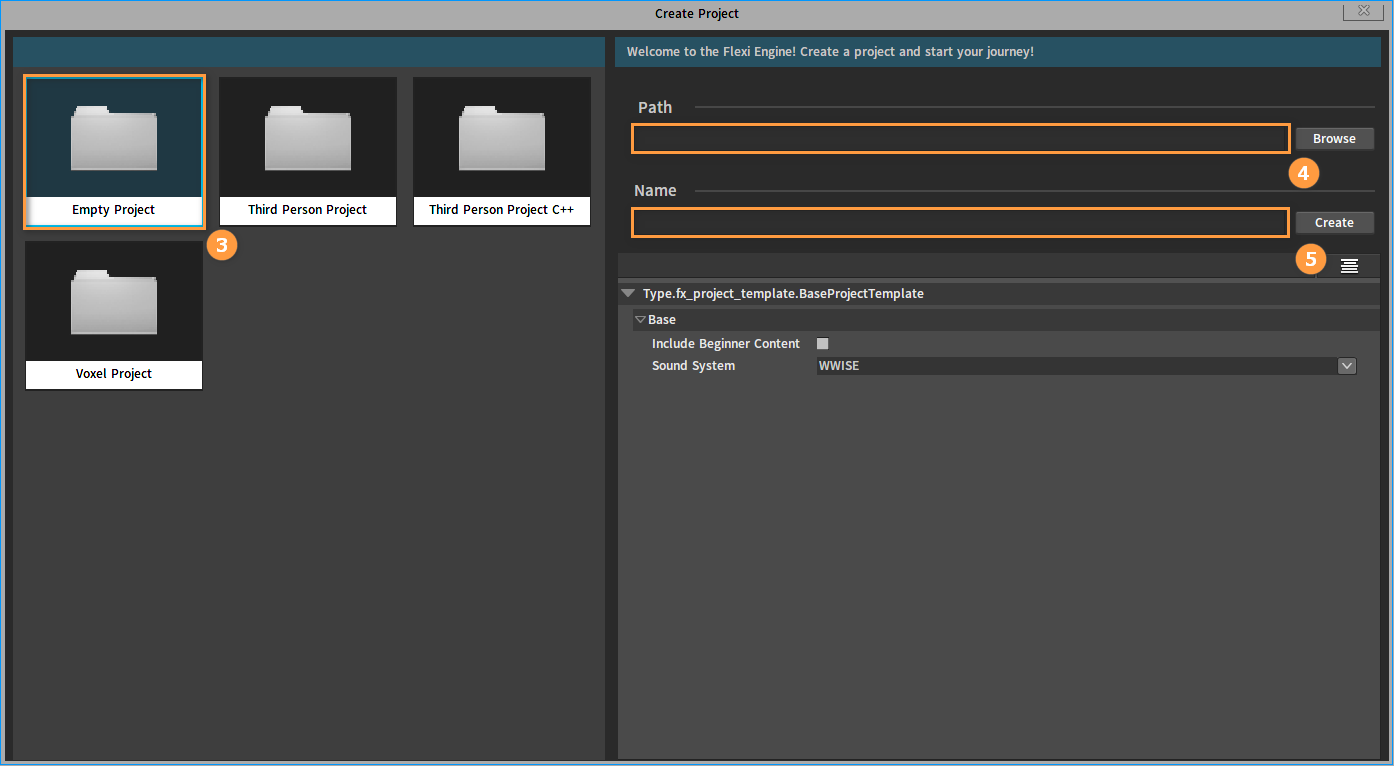Select the Voxel Project folder icon
Screen dimensions: 1394x766
[114, 302]
